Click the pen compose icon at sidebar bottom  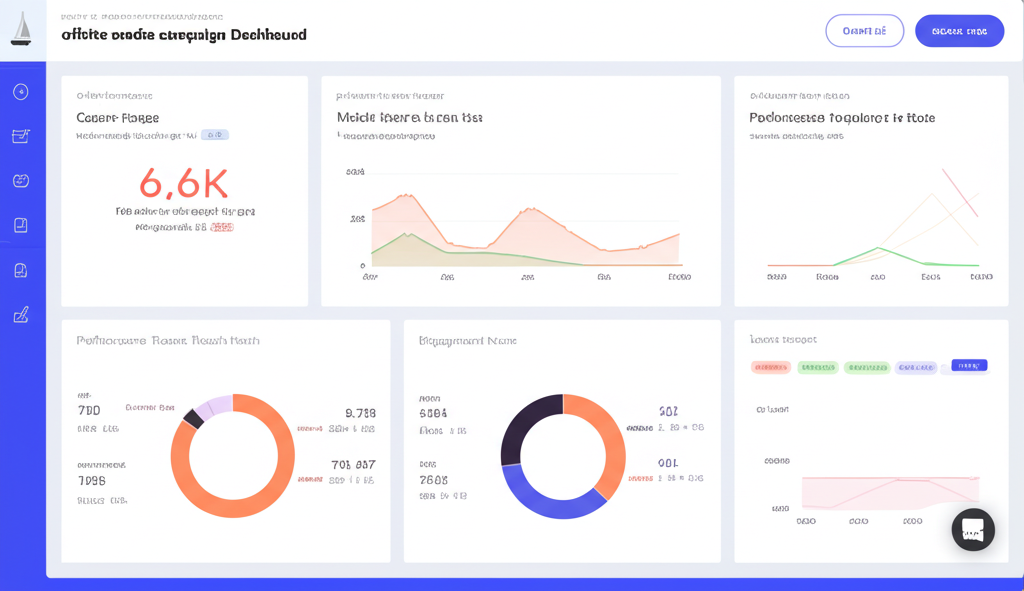22,314
